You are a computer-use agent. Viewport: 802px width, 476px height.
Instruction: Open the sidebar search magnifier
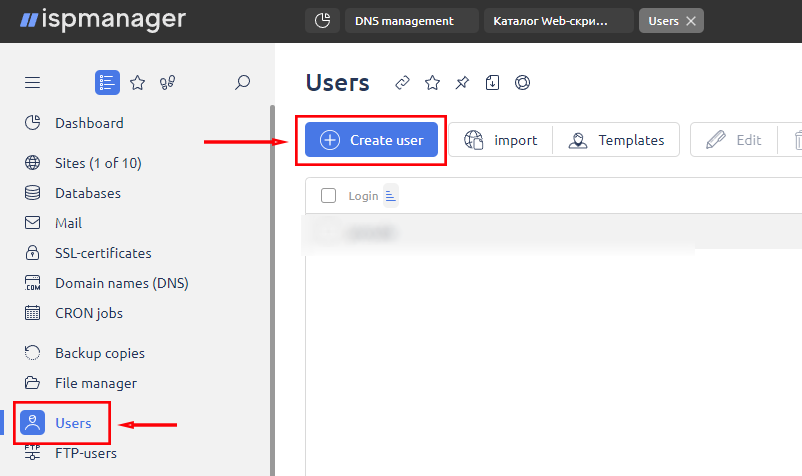[242, 83]
